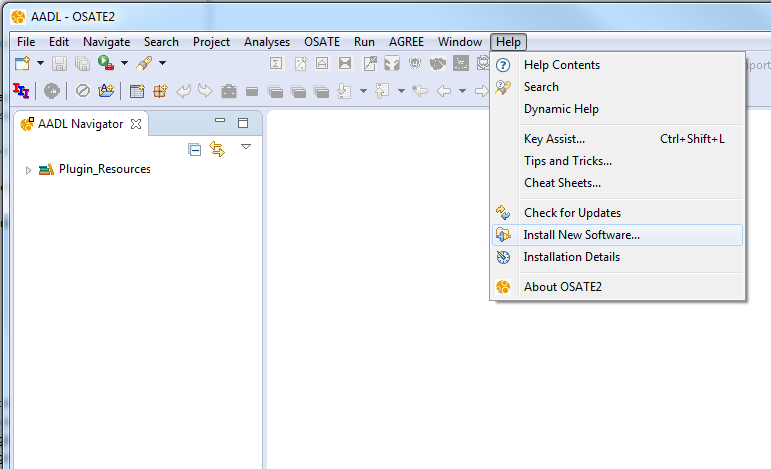This screenshot has width=771, height=469.
Task: Open the External Tools dropdown arrow
Action: 124,63
